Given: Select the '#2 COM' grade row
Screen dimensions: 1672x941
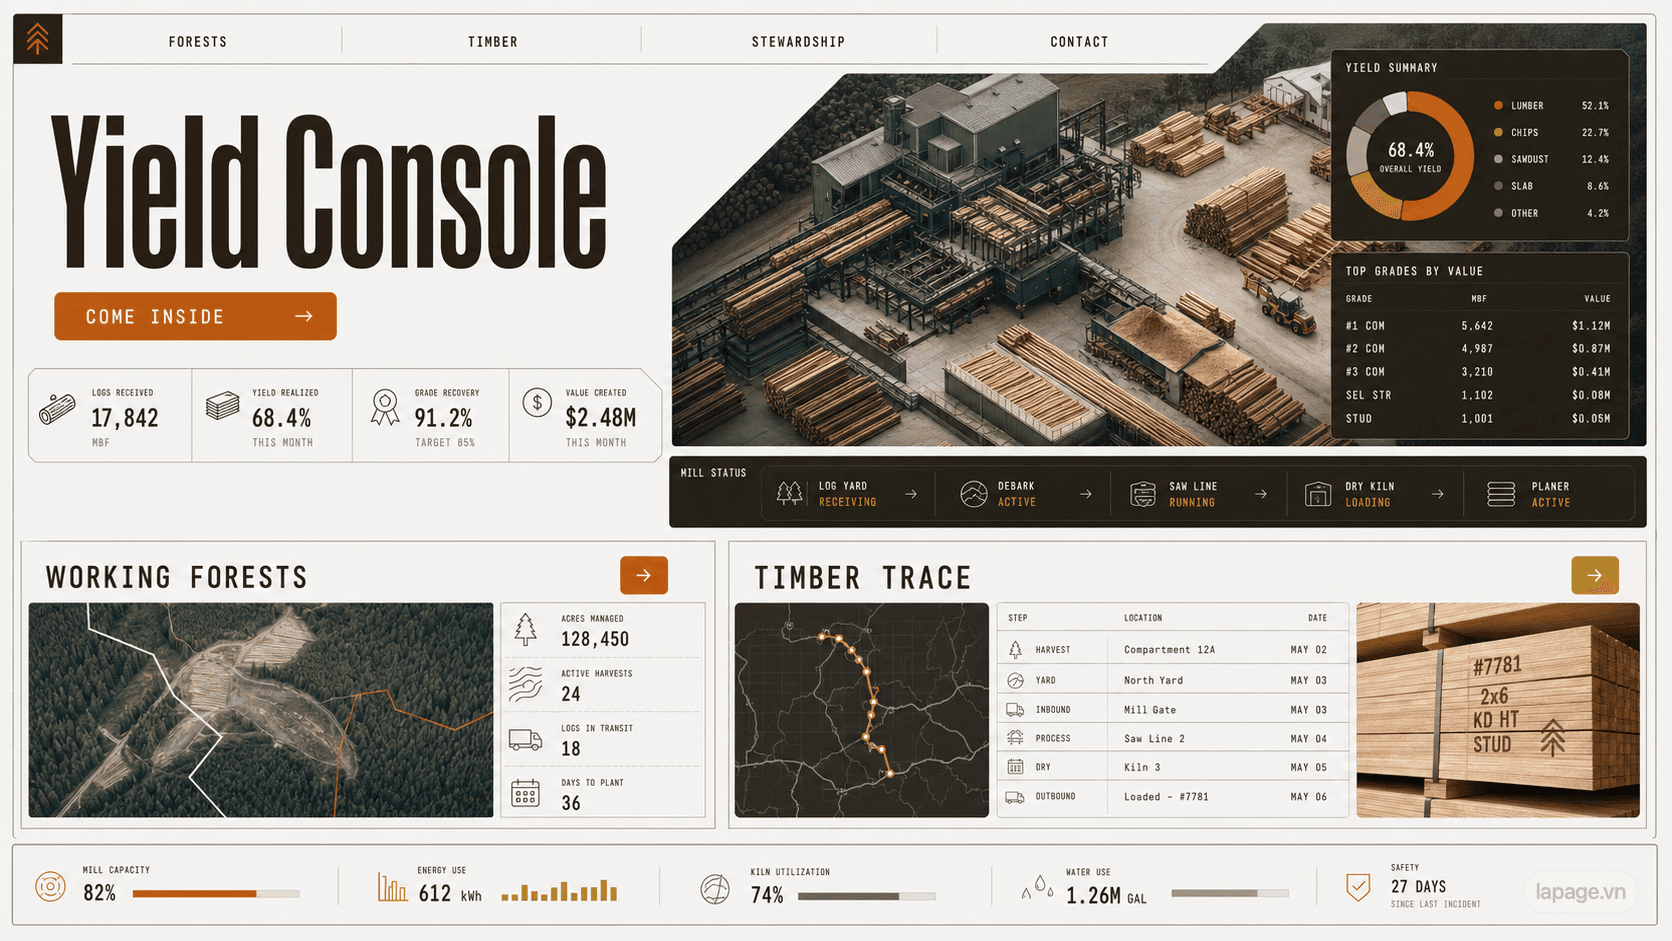Looking at the screenshot, I should pos(1478,349).
